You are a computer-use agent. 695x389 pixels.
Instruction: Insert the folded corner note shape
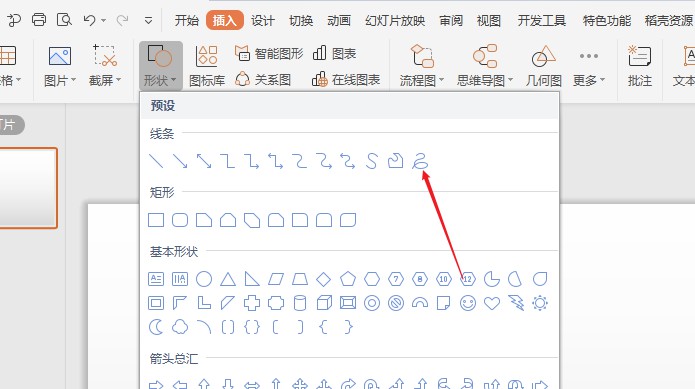[444, 303]
